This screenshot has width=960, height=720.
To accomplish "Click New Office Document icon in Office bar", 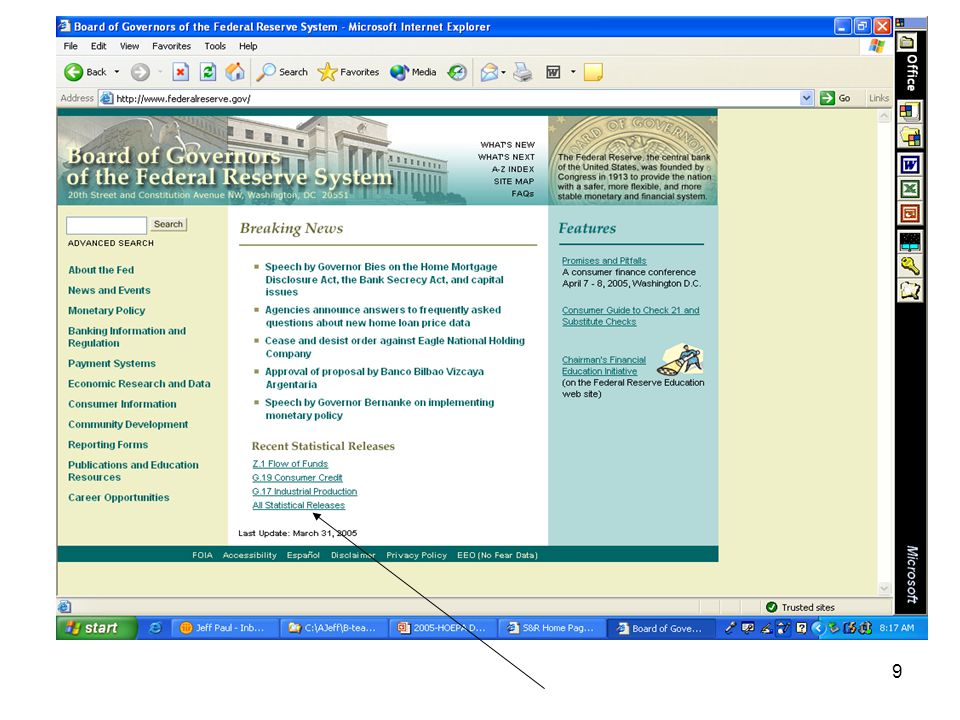I will tap(909, 111).
